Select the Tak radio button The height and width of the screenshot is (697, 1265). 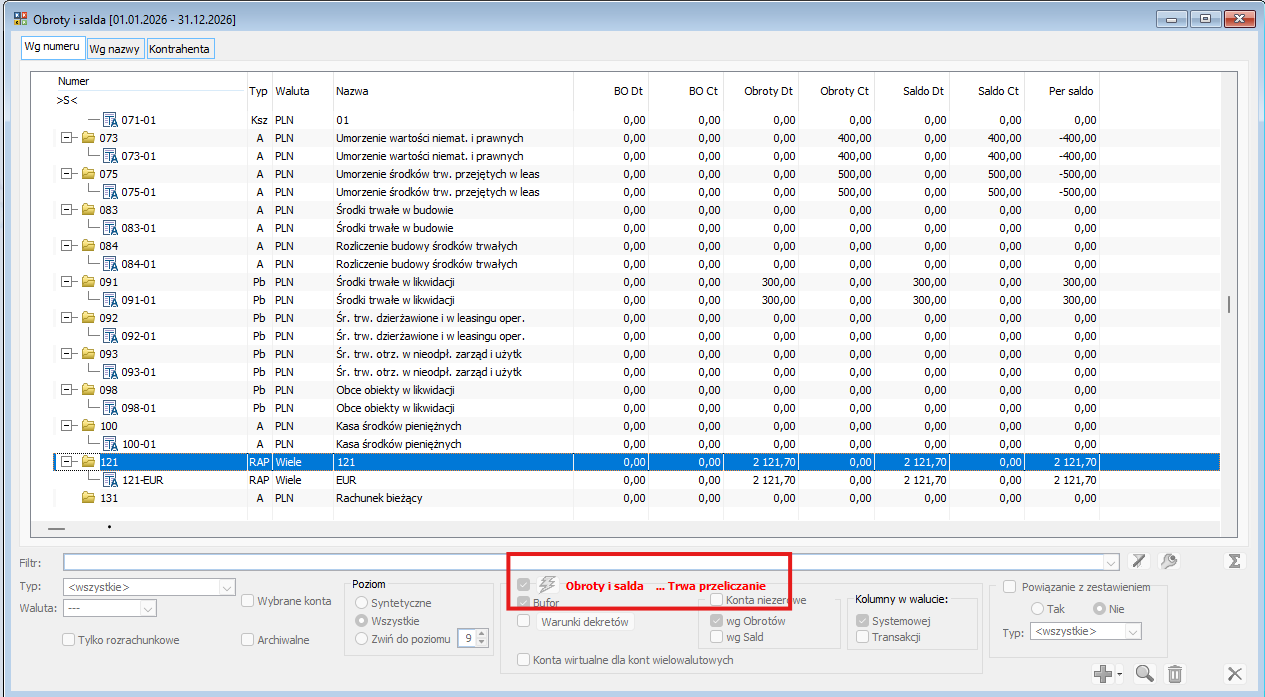tap(1037, 609)
